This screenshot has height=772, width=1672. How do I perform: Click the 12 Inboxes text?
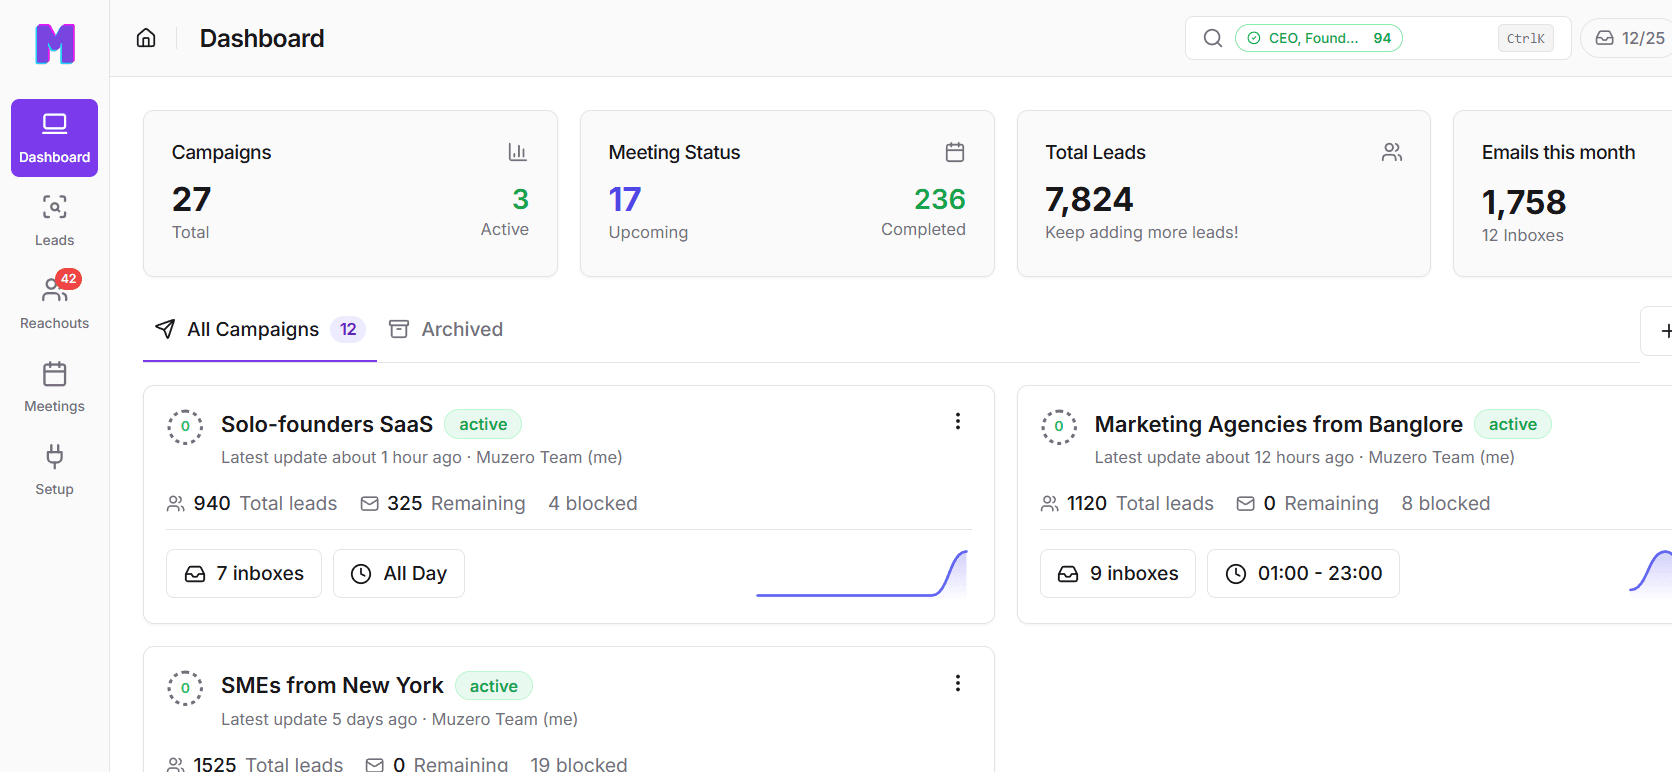tap(1523, 236)
